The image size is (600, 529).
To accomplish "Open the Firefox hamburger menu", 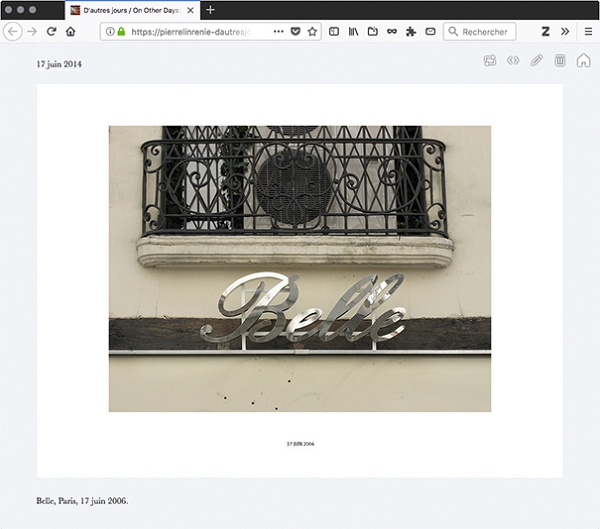I will pos(587,32).
